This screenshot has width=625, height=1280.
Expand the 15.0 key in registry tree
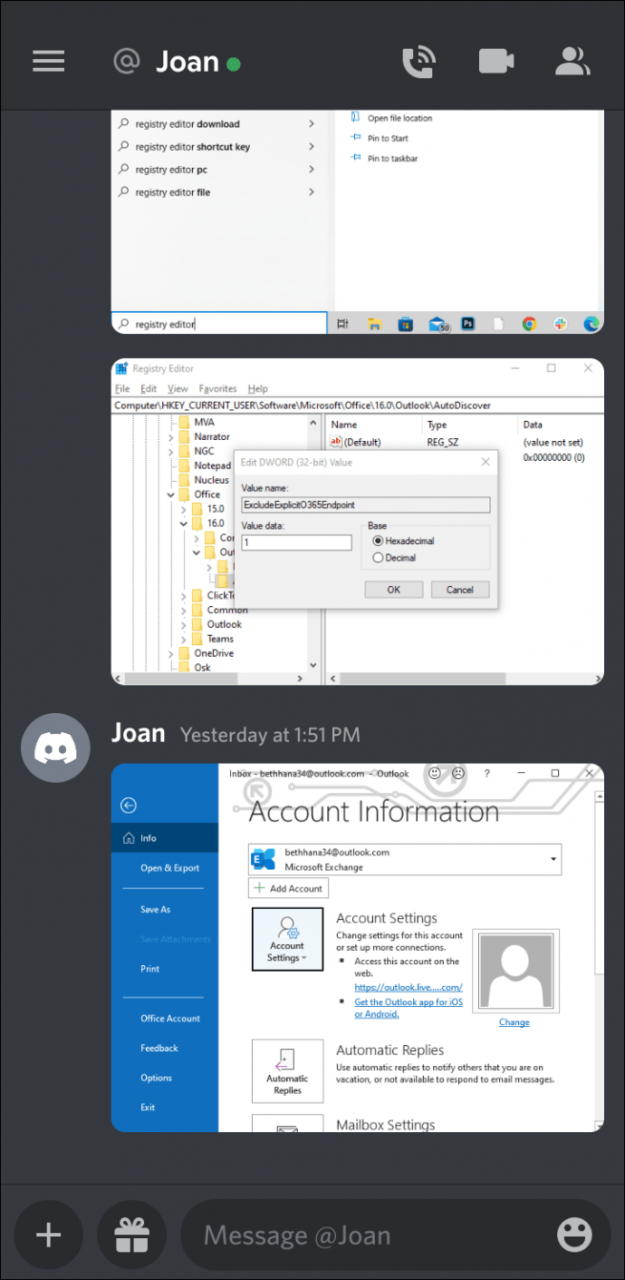(183, 508)
